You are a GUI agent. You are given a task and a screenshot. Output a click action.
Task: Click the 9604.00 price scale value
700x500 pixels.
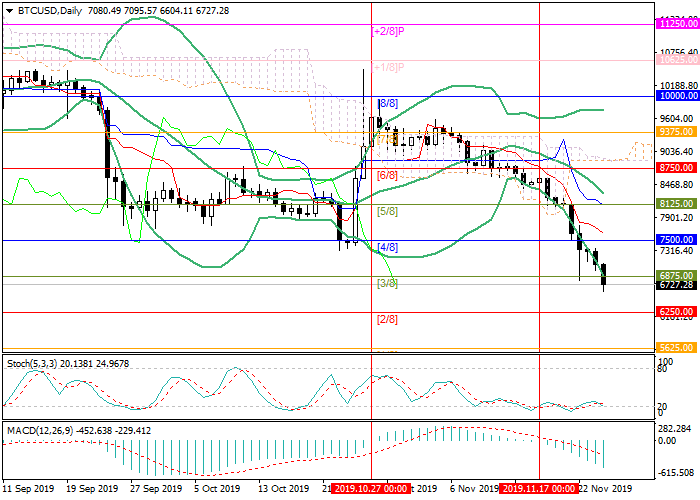point(679,118)
